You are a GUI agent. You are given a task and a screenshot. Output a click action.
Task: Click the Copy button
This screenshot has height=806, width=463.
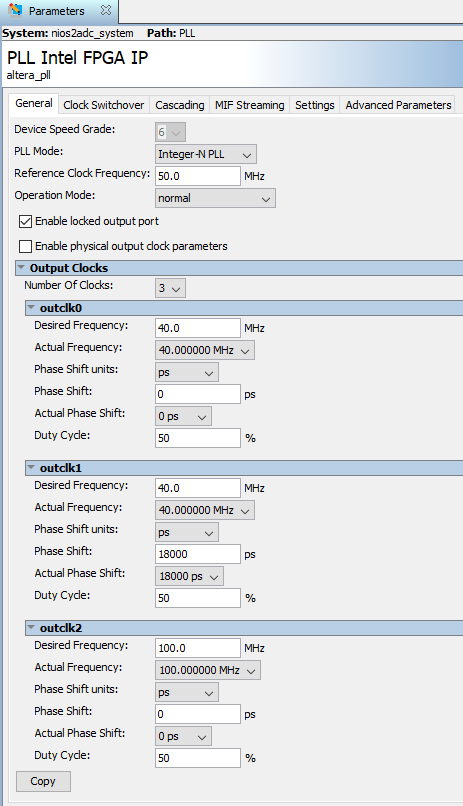(43, 781)
